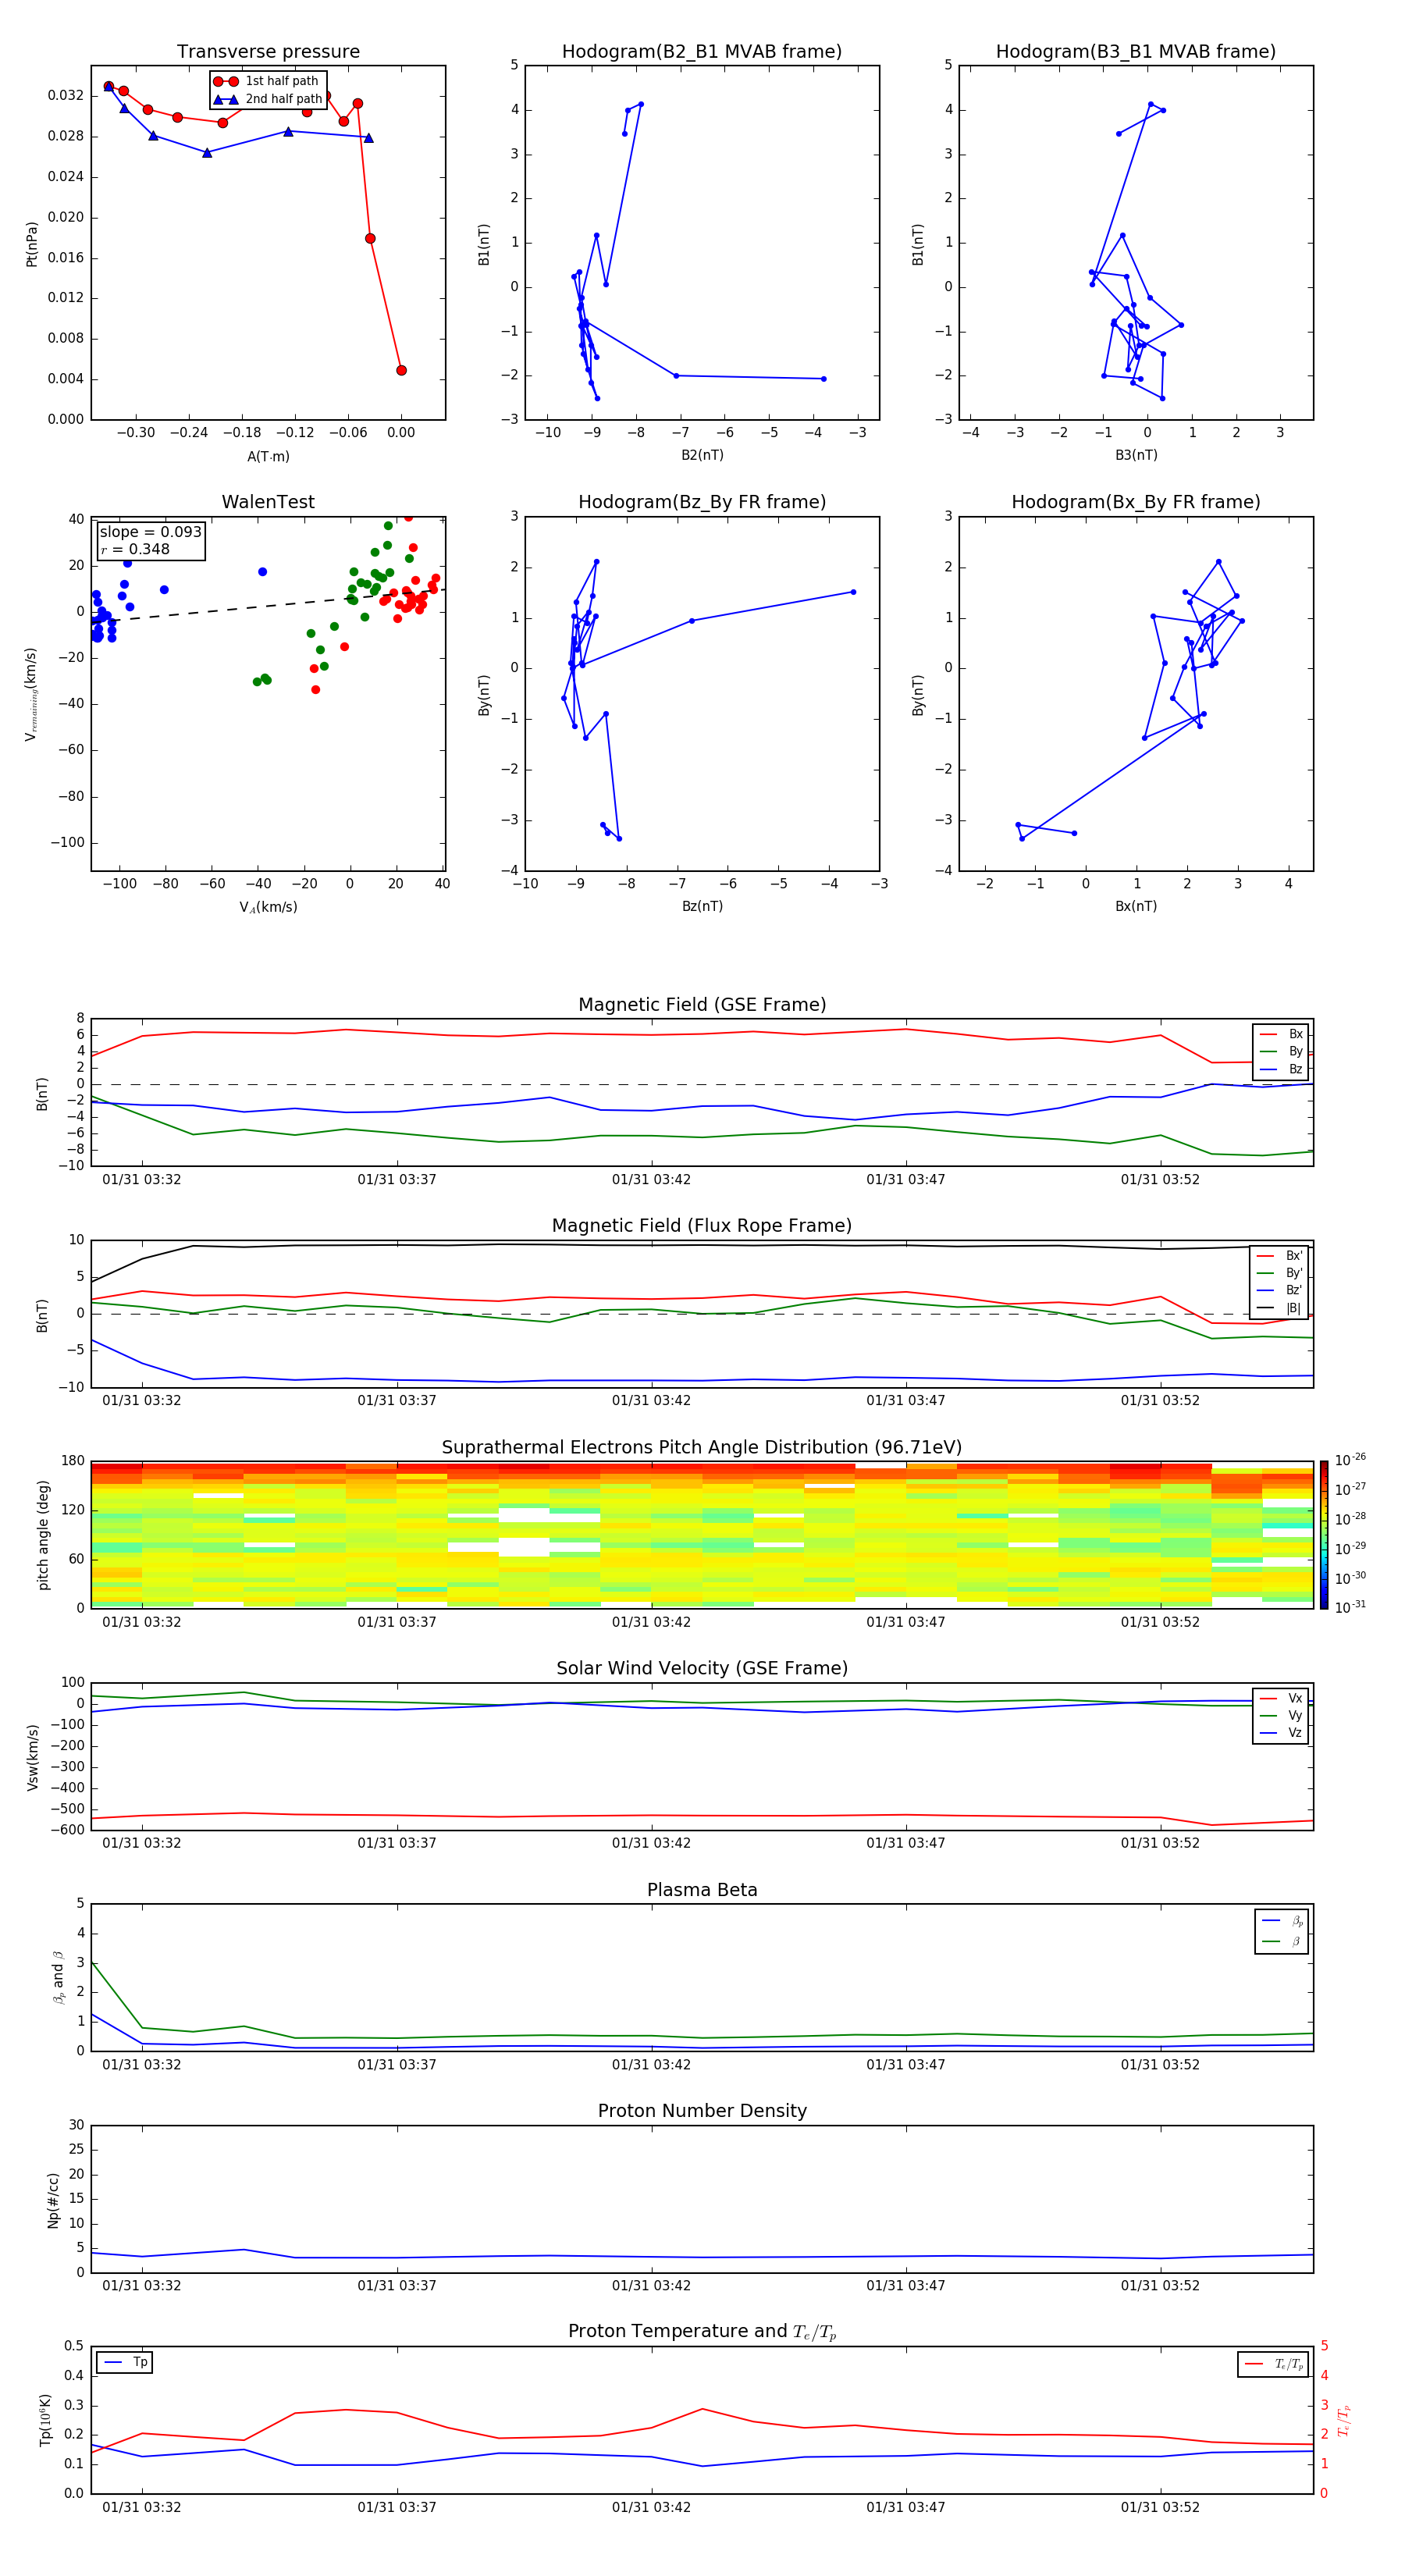Click the 'Bz(nT)' x-axis label

coord(702,907)
